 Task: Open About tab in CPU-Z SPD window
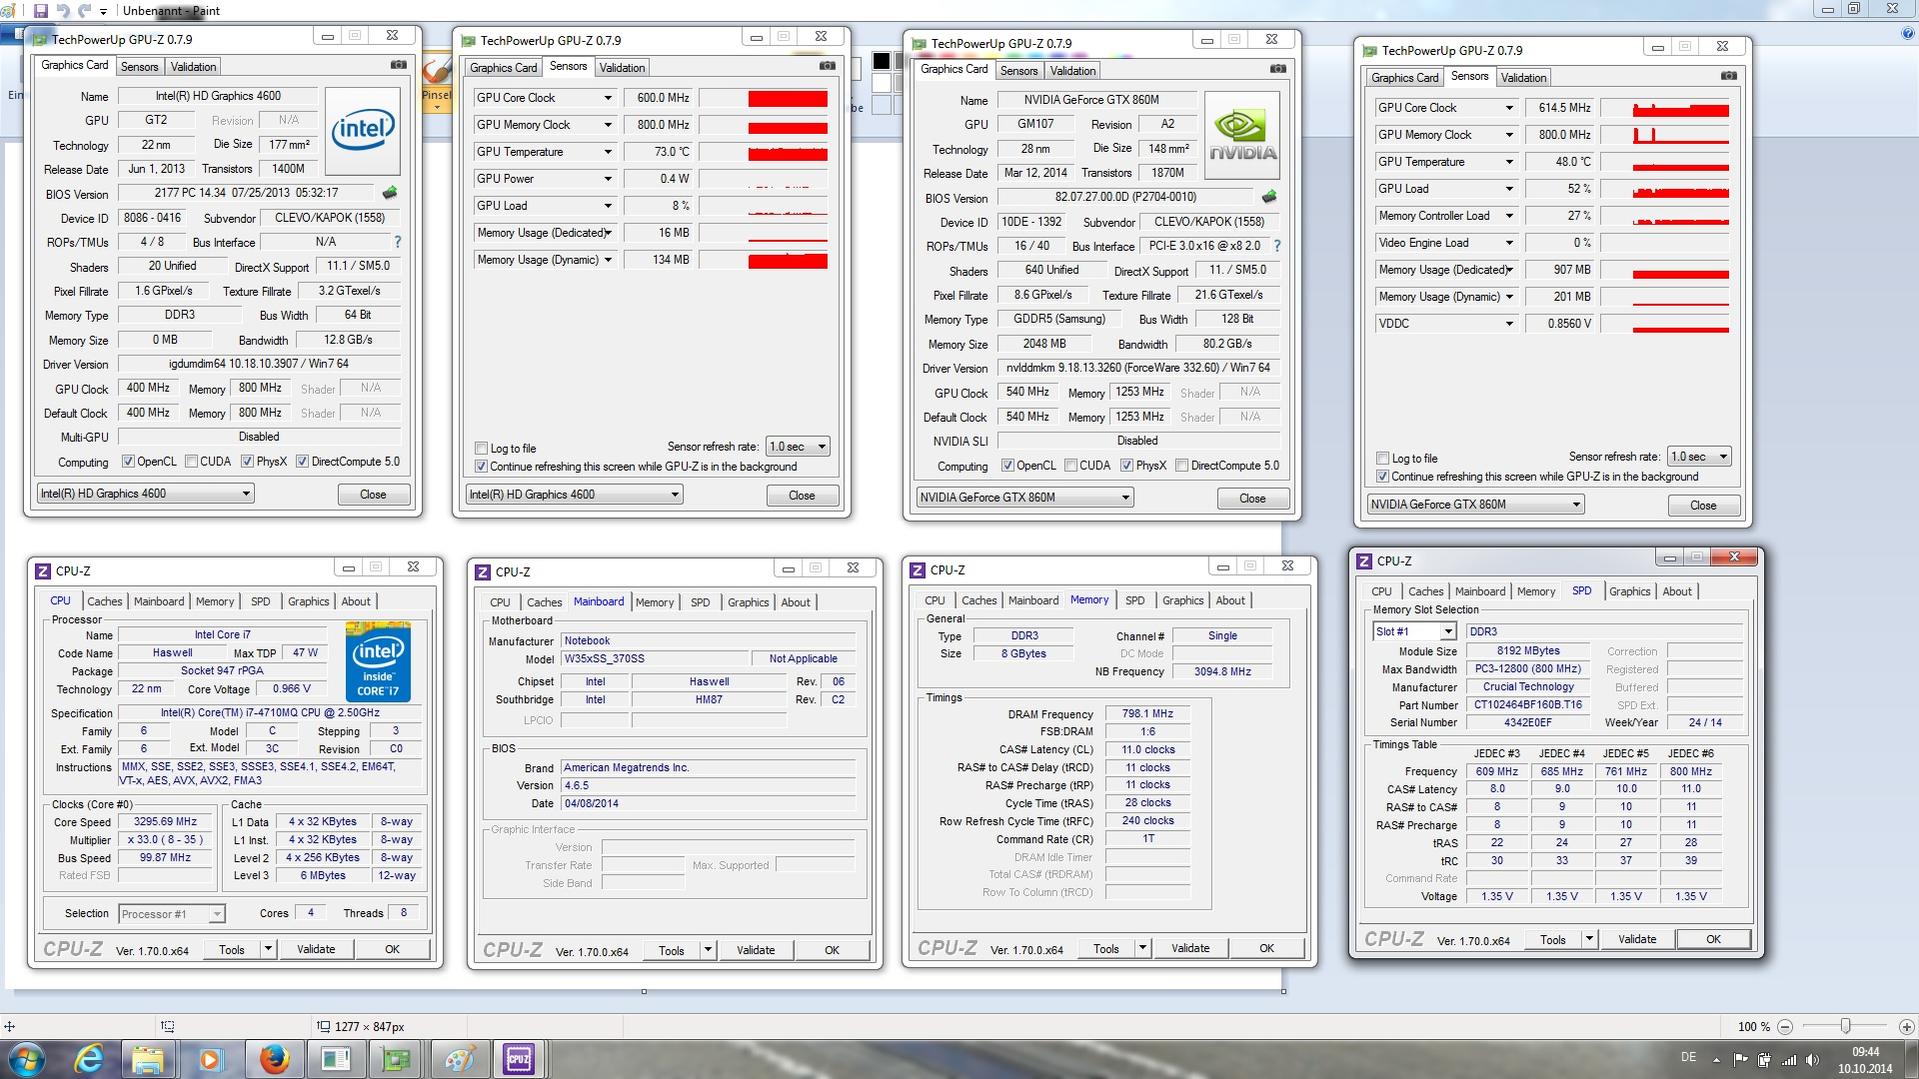tap(1677, 592)
